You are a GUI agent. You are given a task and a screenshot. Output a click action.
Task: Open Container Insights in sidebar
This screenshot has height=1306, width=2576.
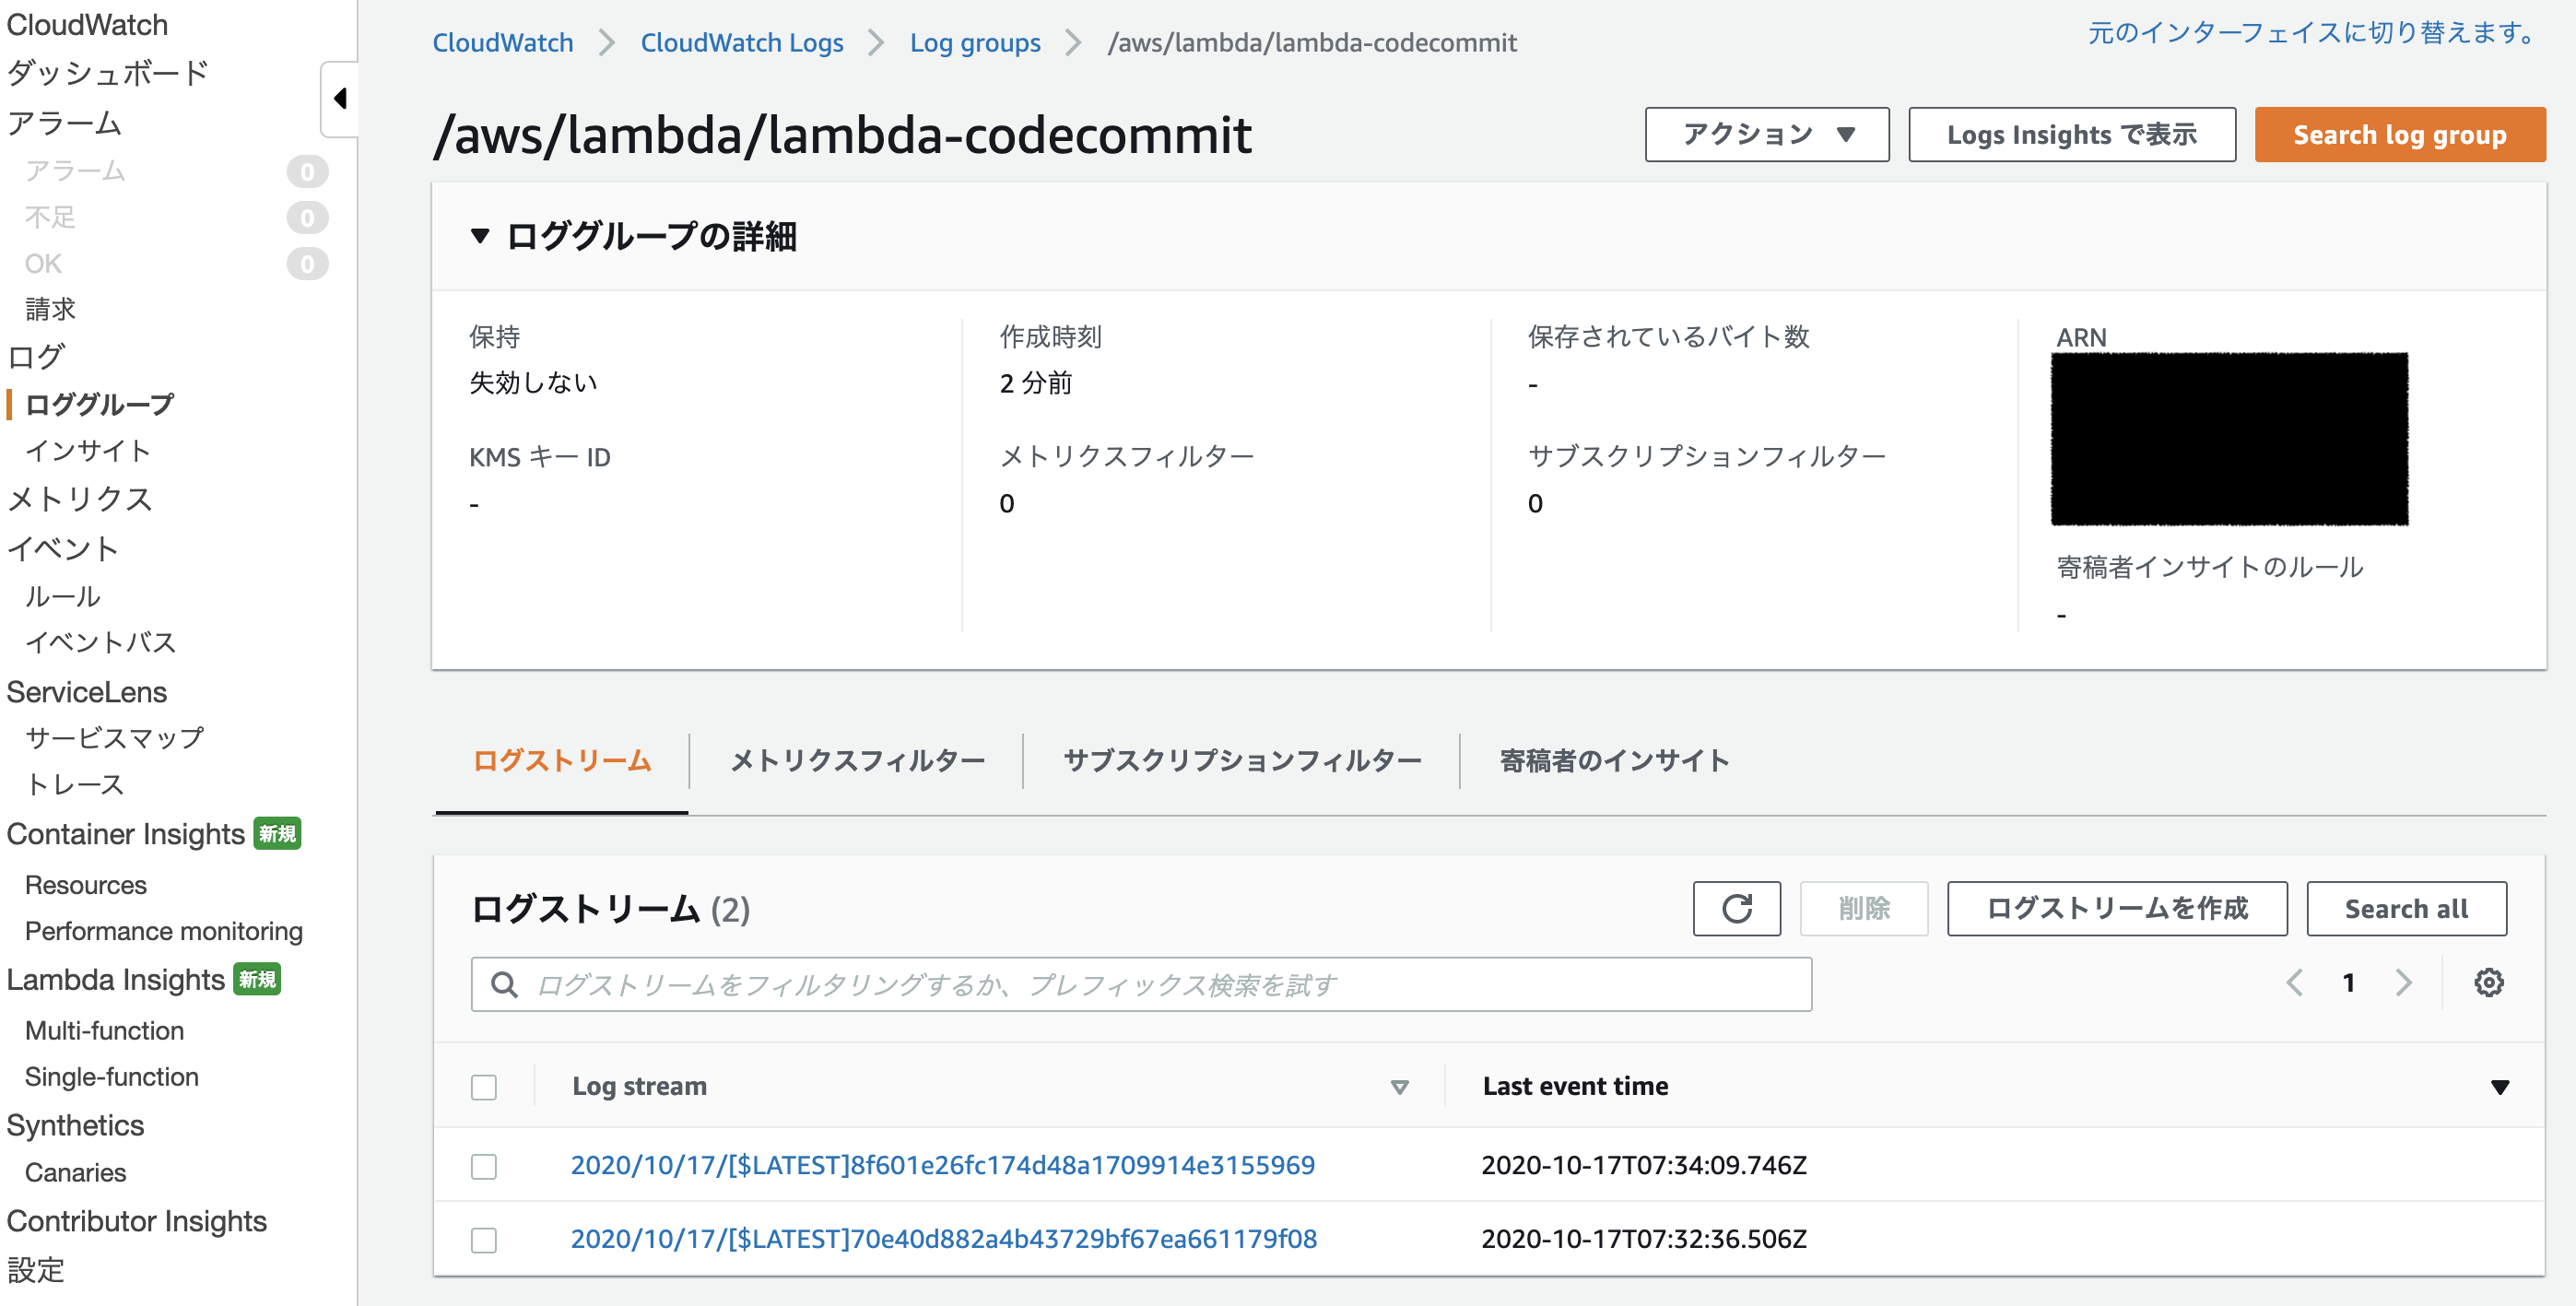126,834
